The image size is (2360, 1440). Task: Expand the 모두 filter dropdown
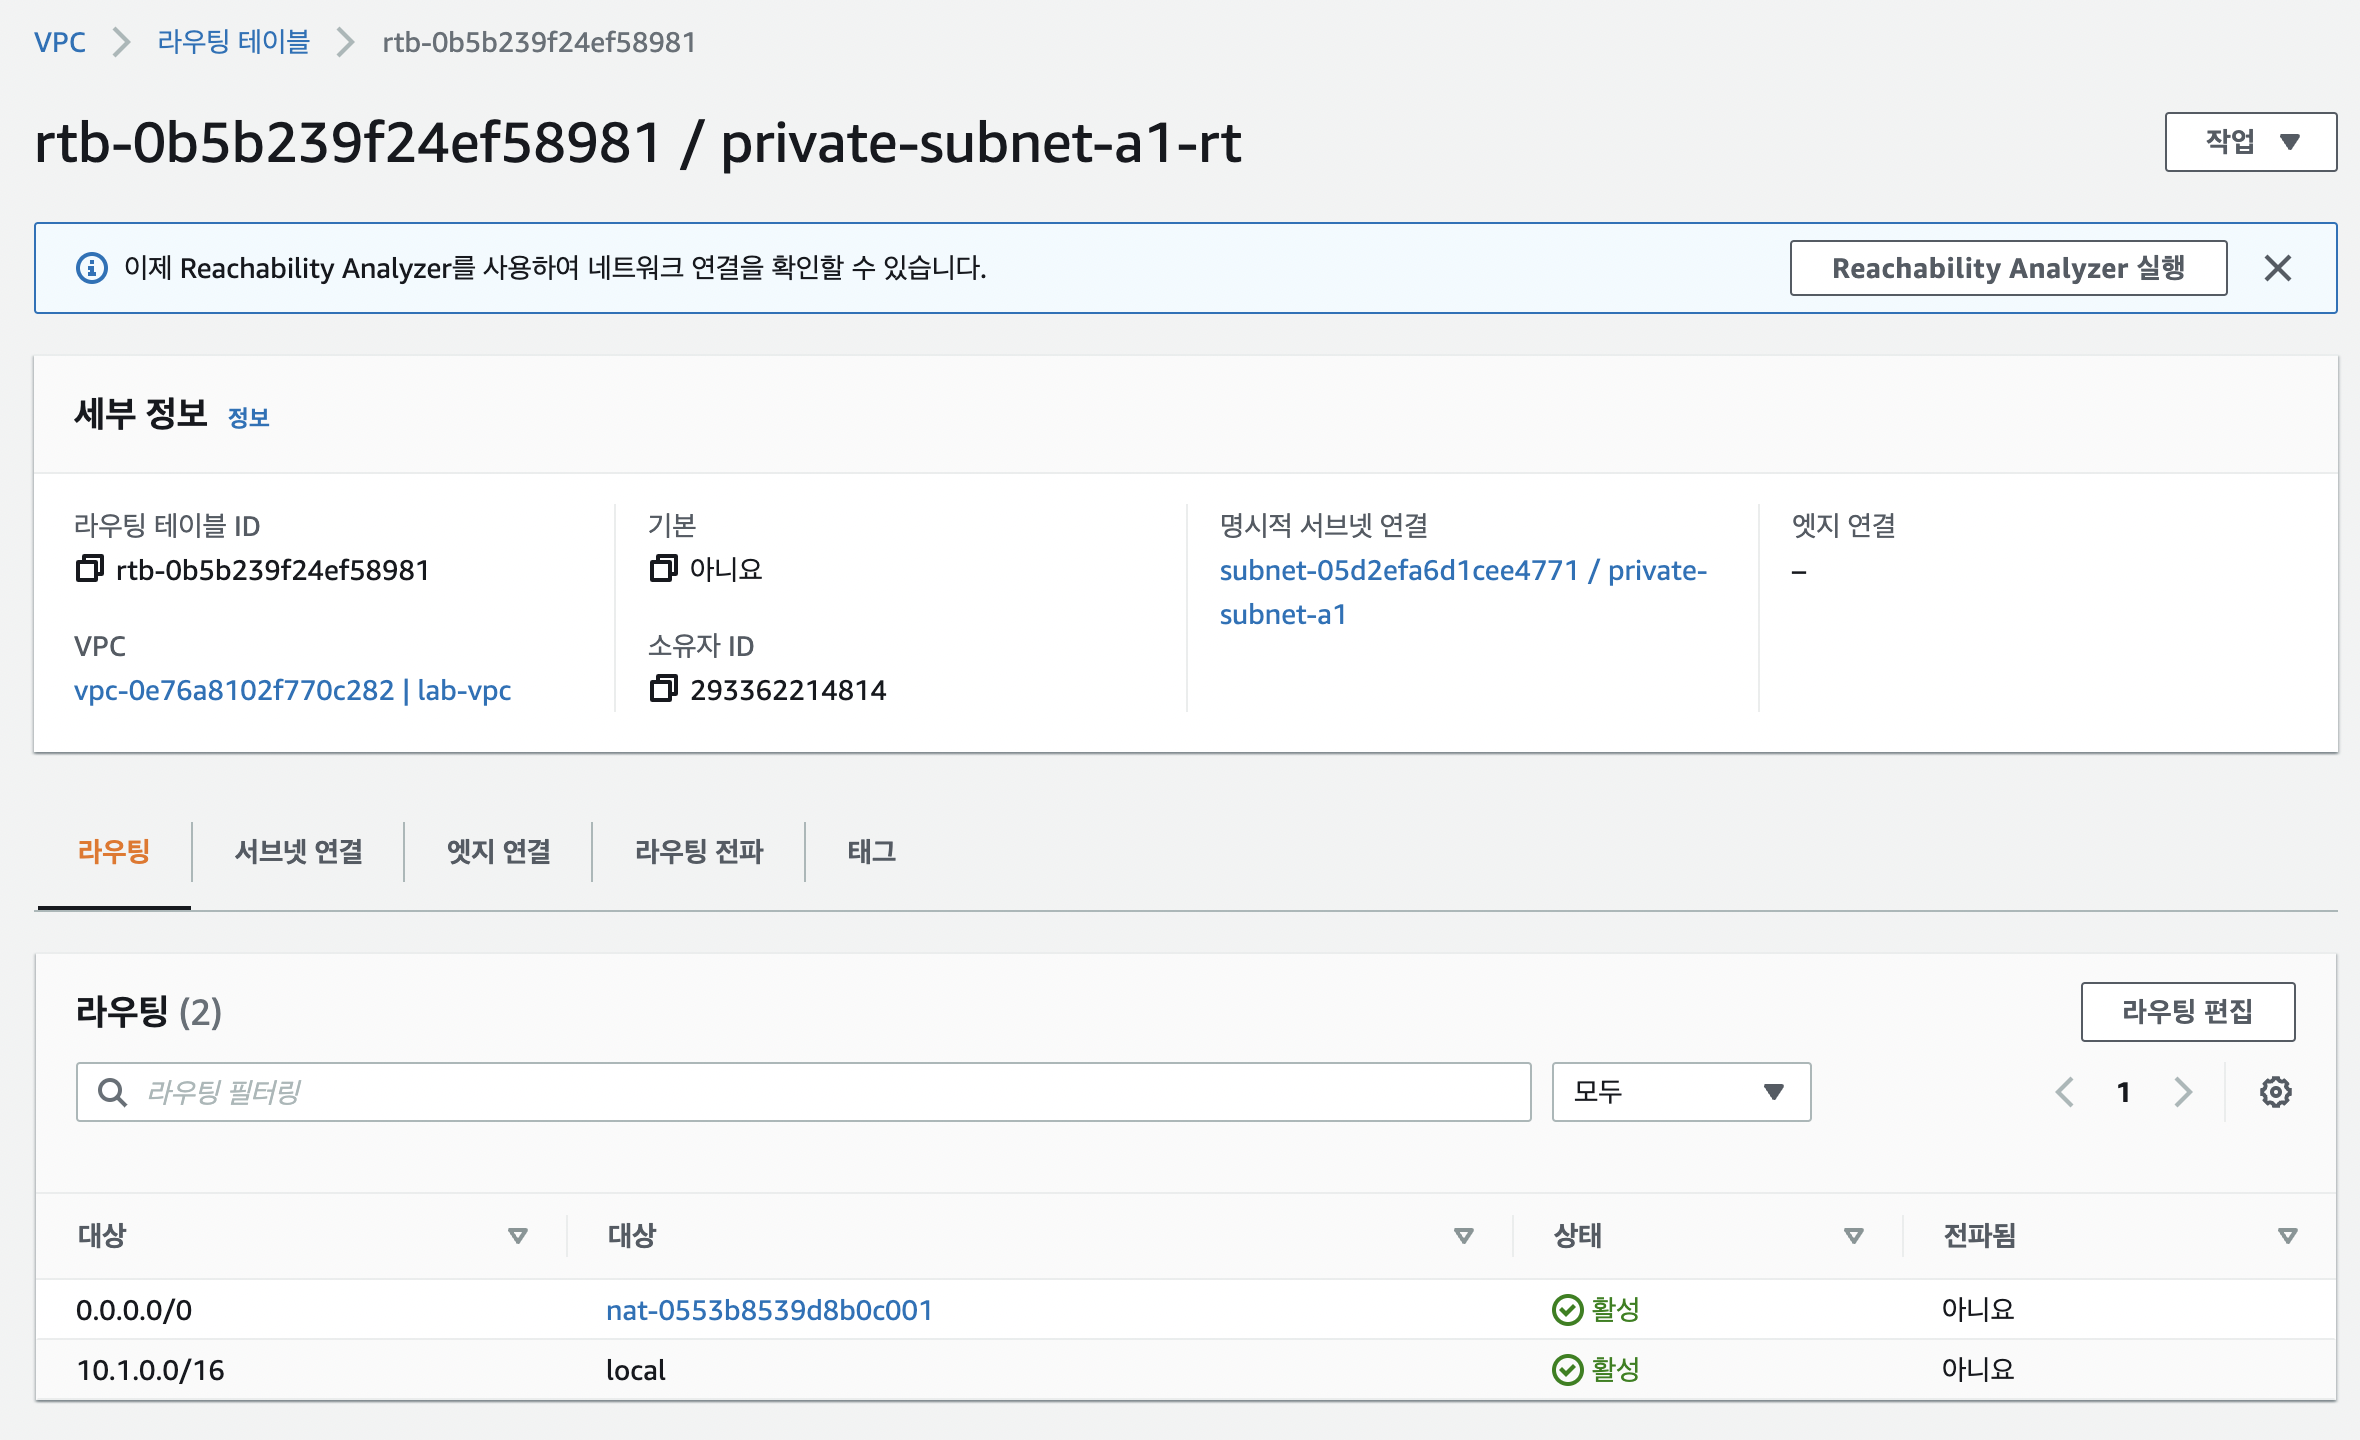(x=1680, y=1092)
